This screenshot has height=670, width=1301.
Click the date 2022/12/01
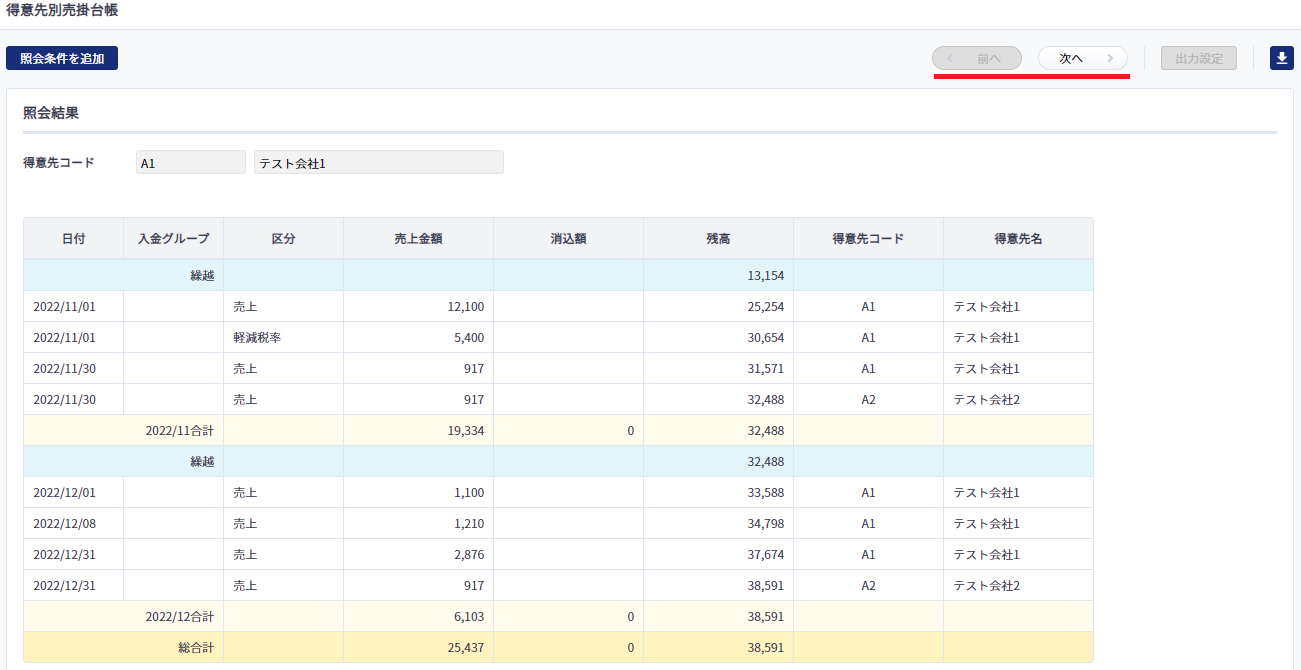[64, 493]
